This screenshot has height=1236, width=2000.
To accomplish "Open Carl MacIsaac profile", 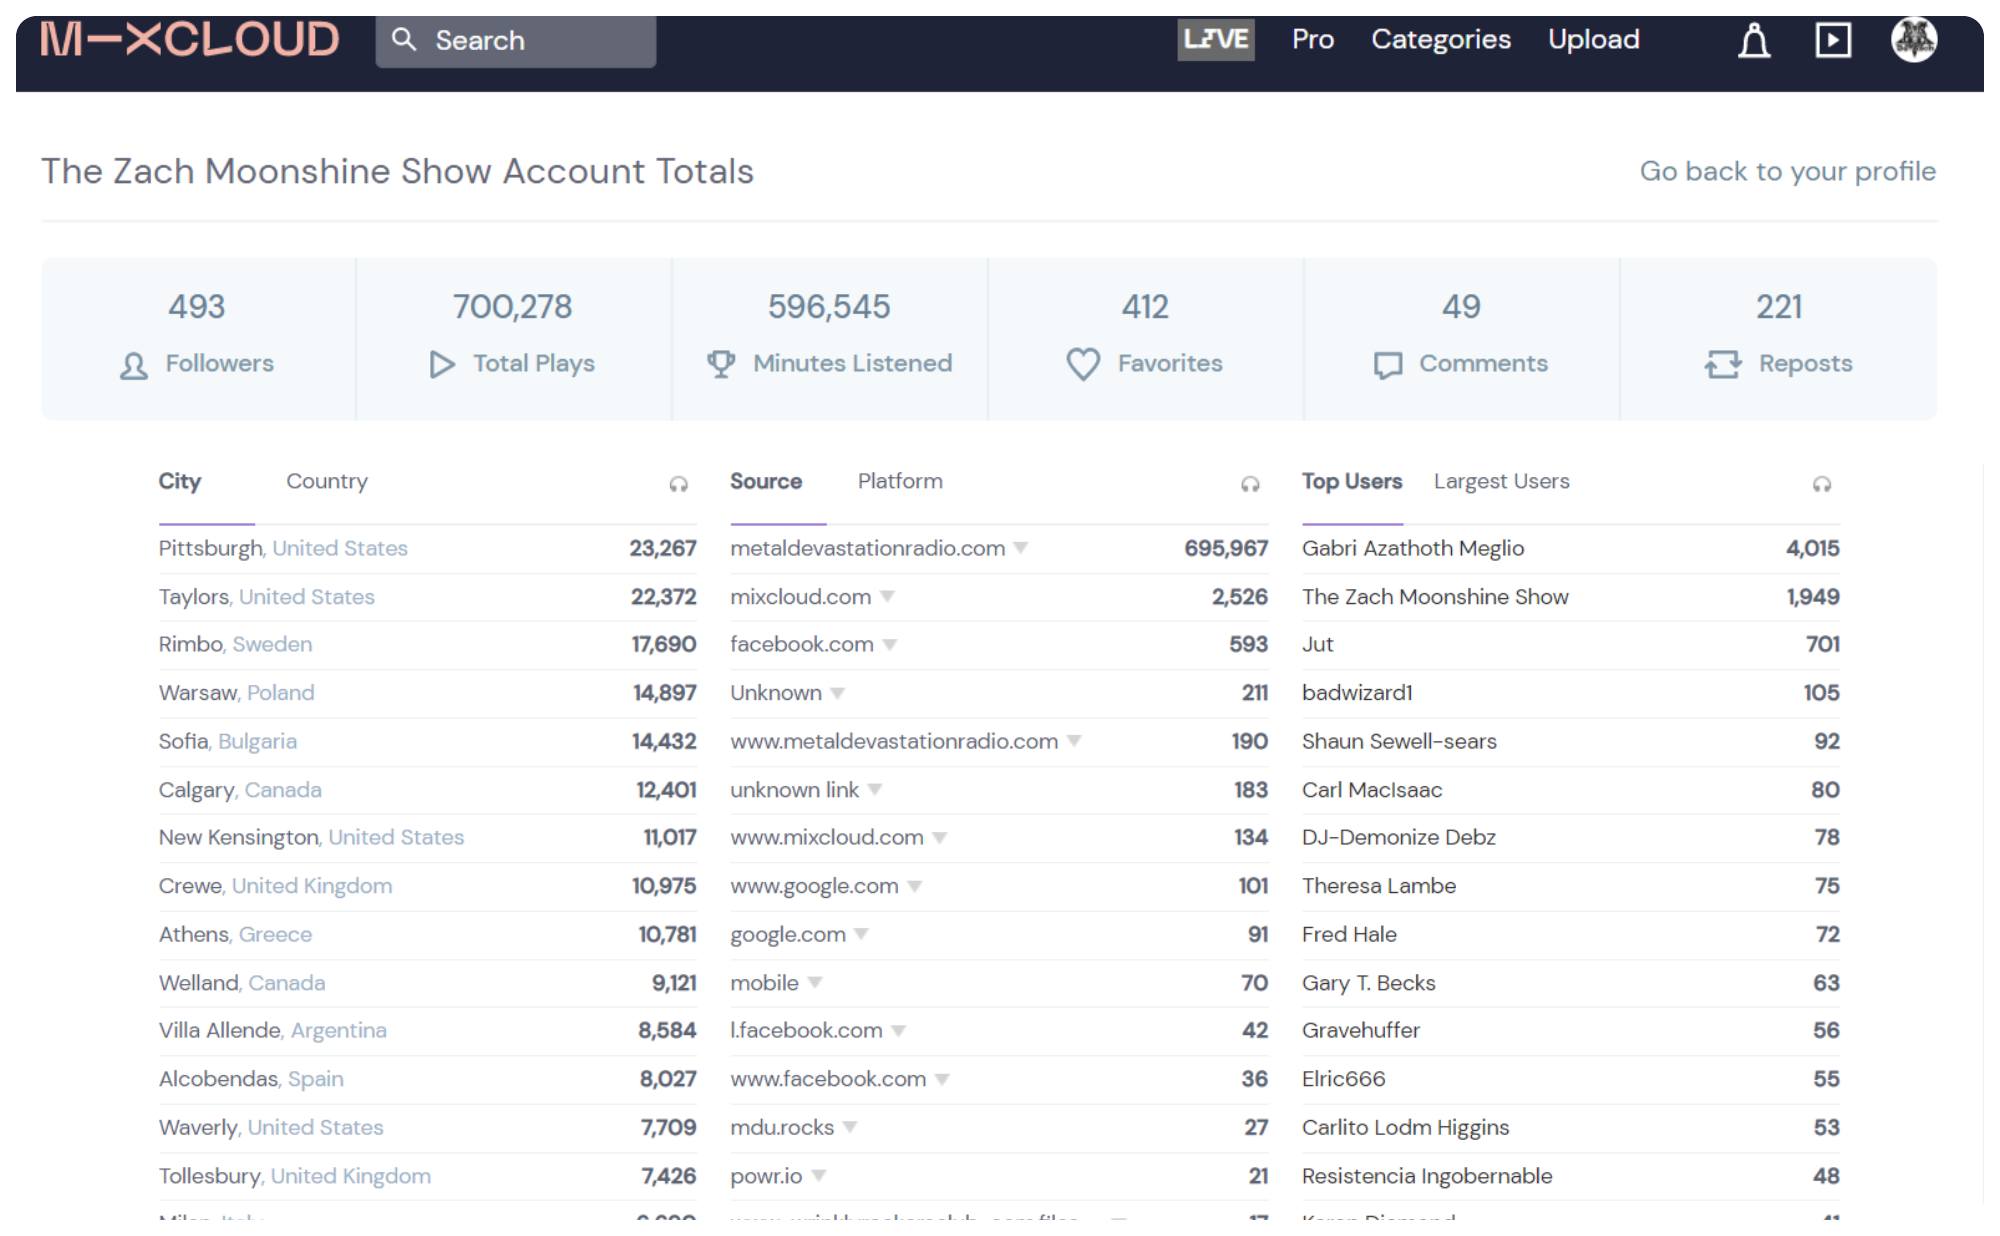I will (1372, 790).
